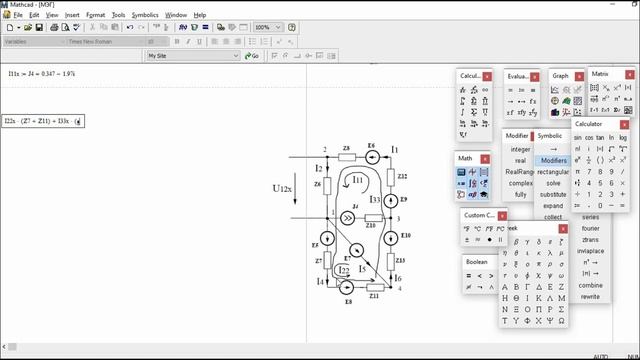
Task: Close the Graph palette
Action: pyautogui.click(x=579, y=76)
